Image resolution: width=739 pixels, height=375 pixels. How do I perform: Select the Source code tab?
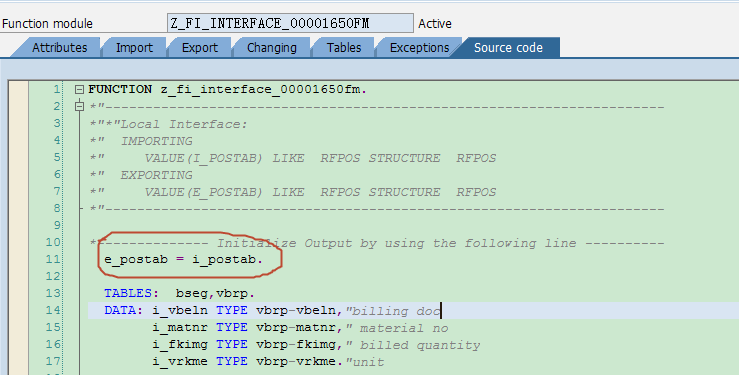508,48
